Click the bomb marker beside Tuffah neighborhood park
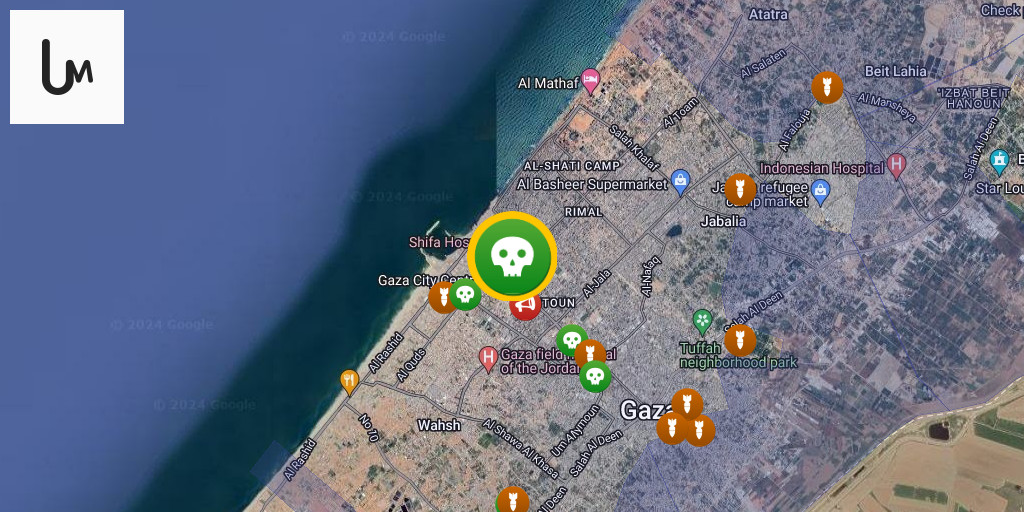Screen dimensions: 1024x512 pyautogui.click(x=740, y=340)
